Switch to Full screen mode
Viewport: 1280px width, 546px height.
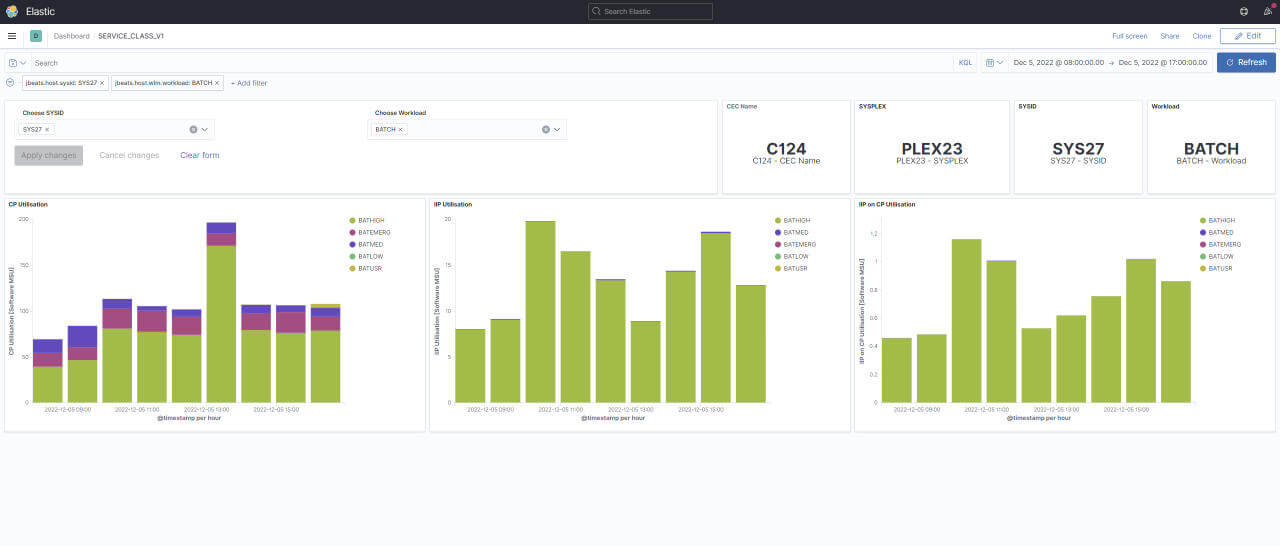tap(1129, 36)
